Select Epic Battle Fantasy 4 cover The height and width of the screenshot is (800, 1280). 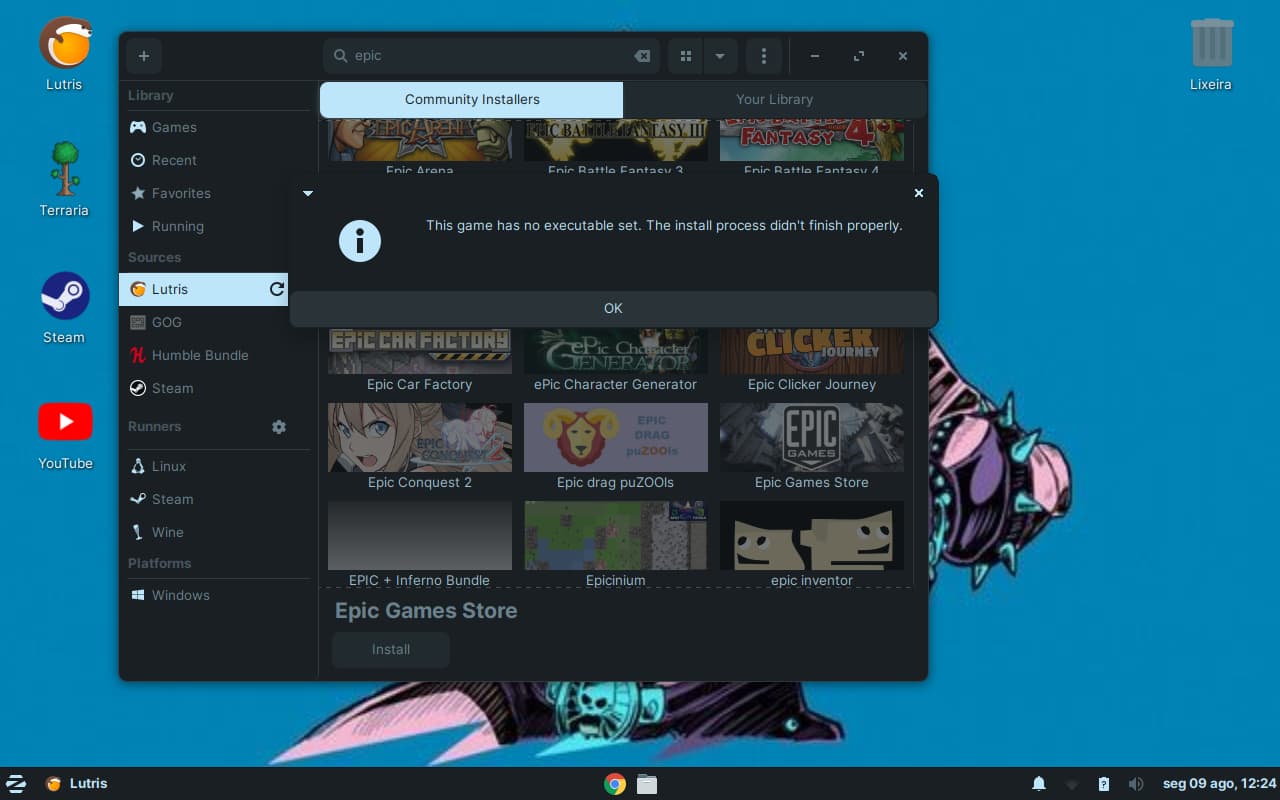pyautogui.click(x=812, y=140)
